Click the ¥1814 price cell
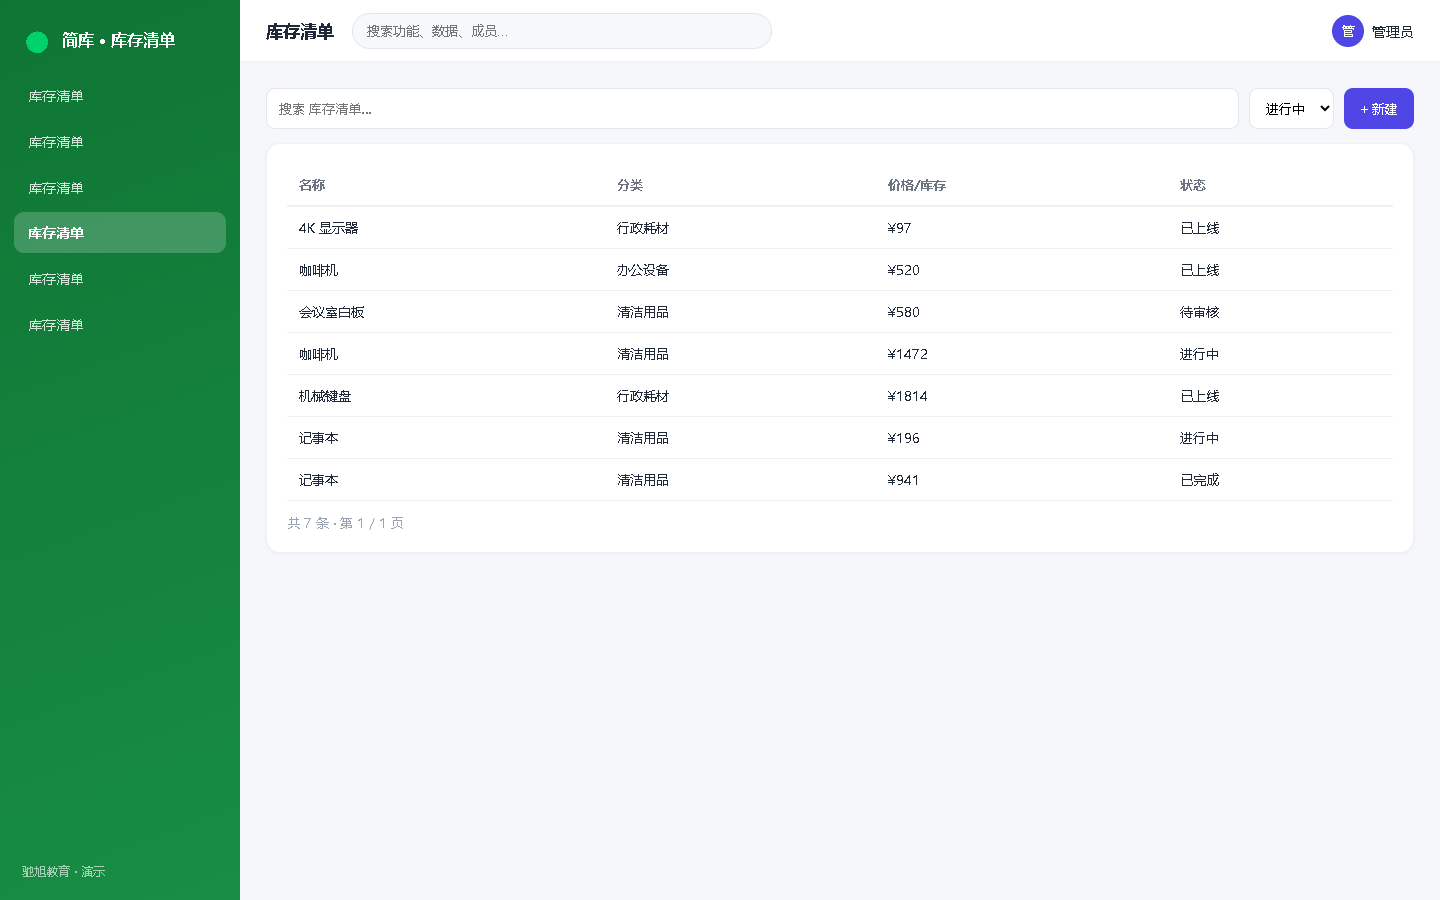The width and height of the screenshot is (1440, 900). click(907, 396)
